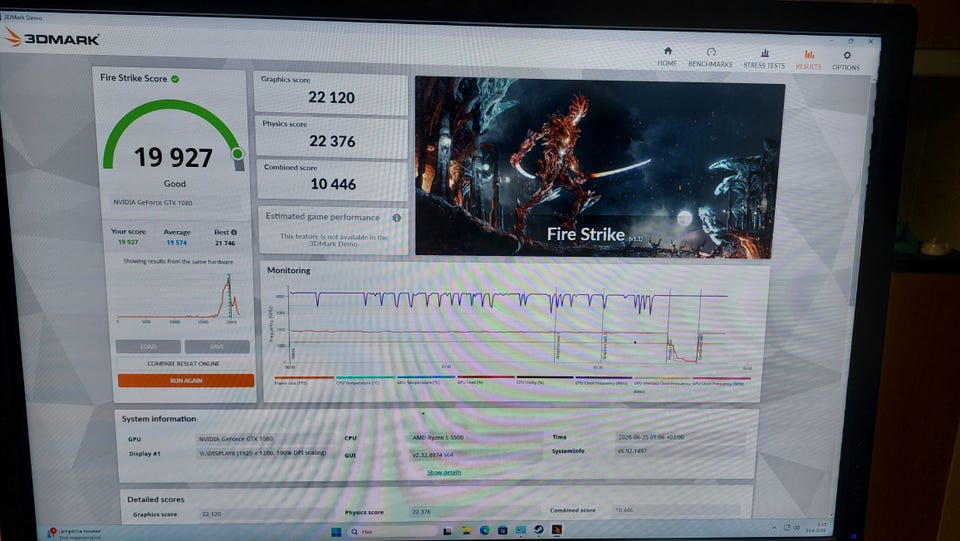Click the Display #1 resolution field
This screenshot has height=541, width=960.
(265, 453)
